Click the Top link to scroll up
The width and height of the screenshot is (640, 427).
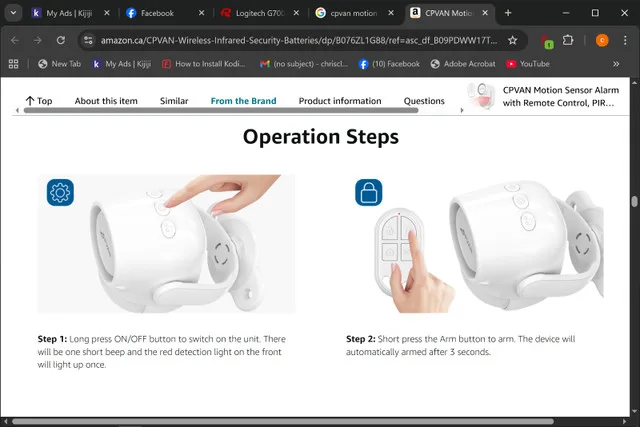click(x=38, y=101)
